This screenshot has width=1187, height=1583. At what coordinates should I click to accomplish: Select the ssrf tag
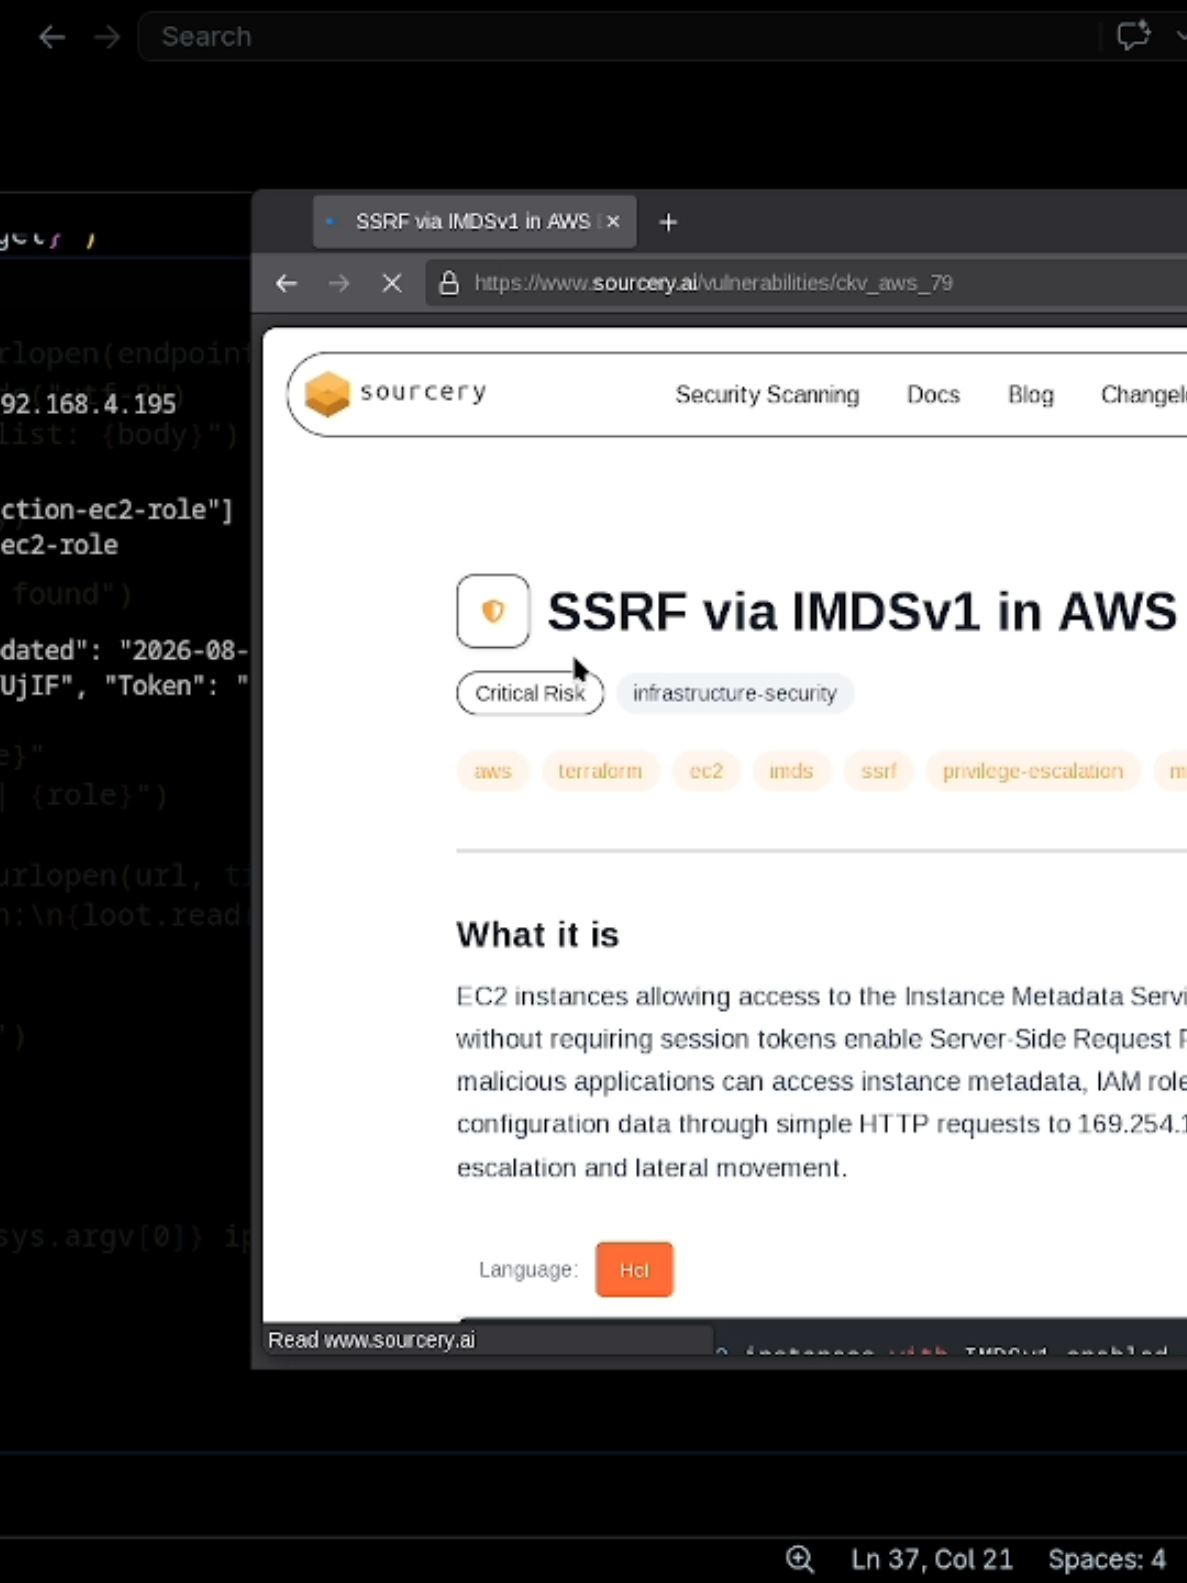point(879,771)
